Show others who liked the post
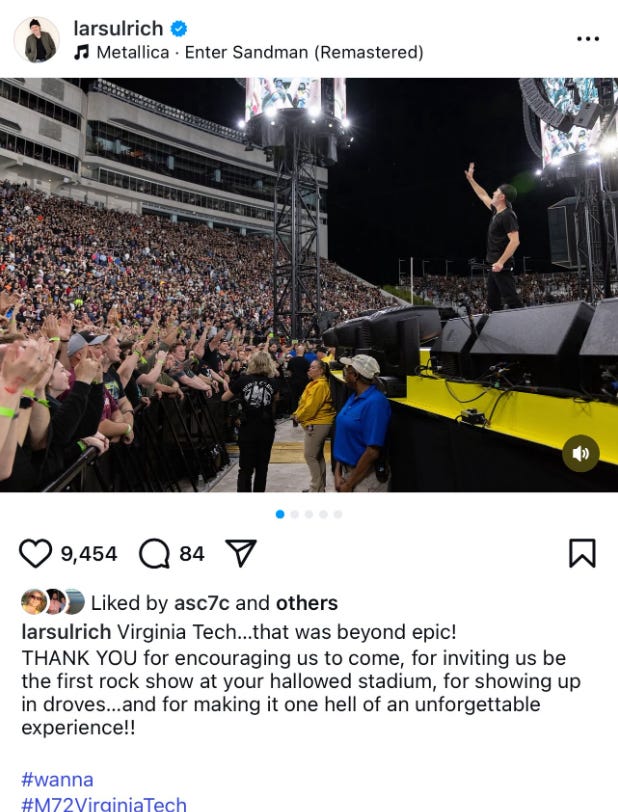 click(x=307, y=603)
